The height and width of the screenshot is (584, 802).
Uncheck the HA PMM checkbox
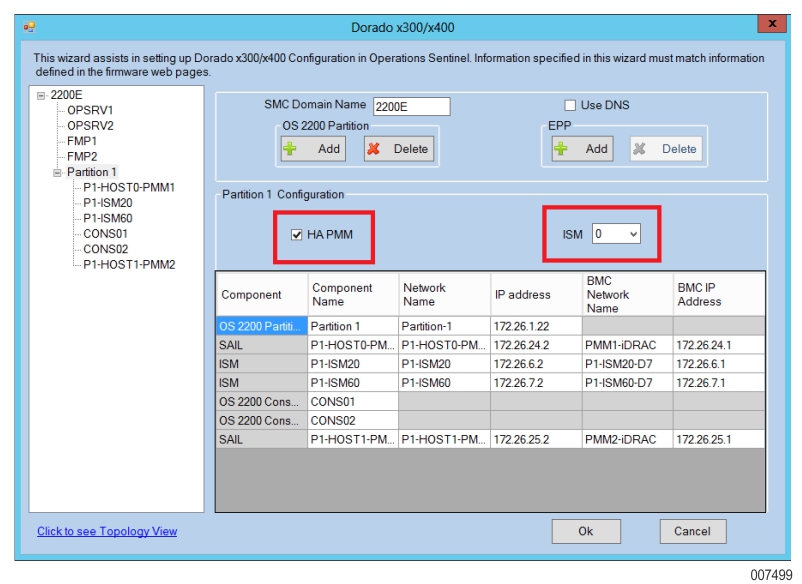pyautogui.click(x=297, y=235)
